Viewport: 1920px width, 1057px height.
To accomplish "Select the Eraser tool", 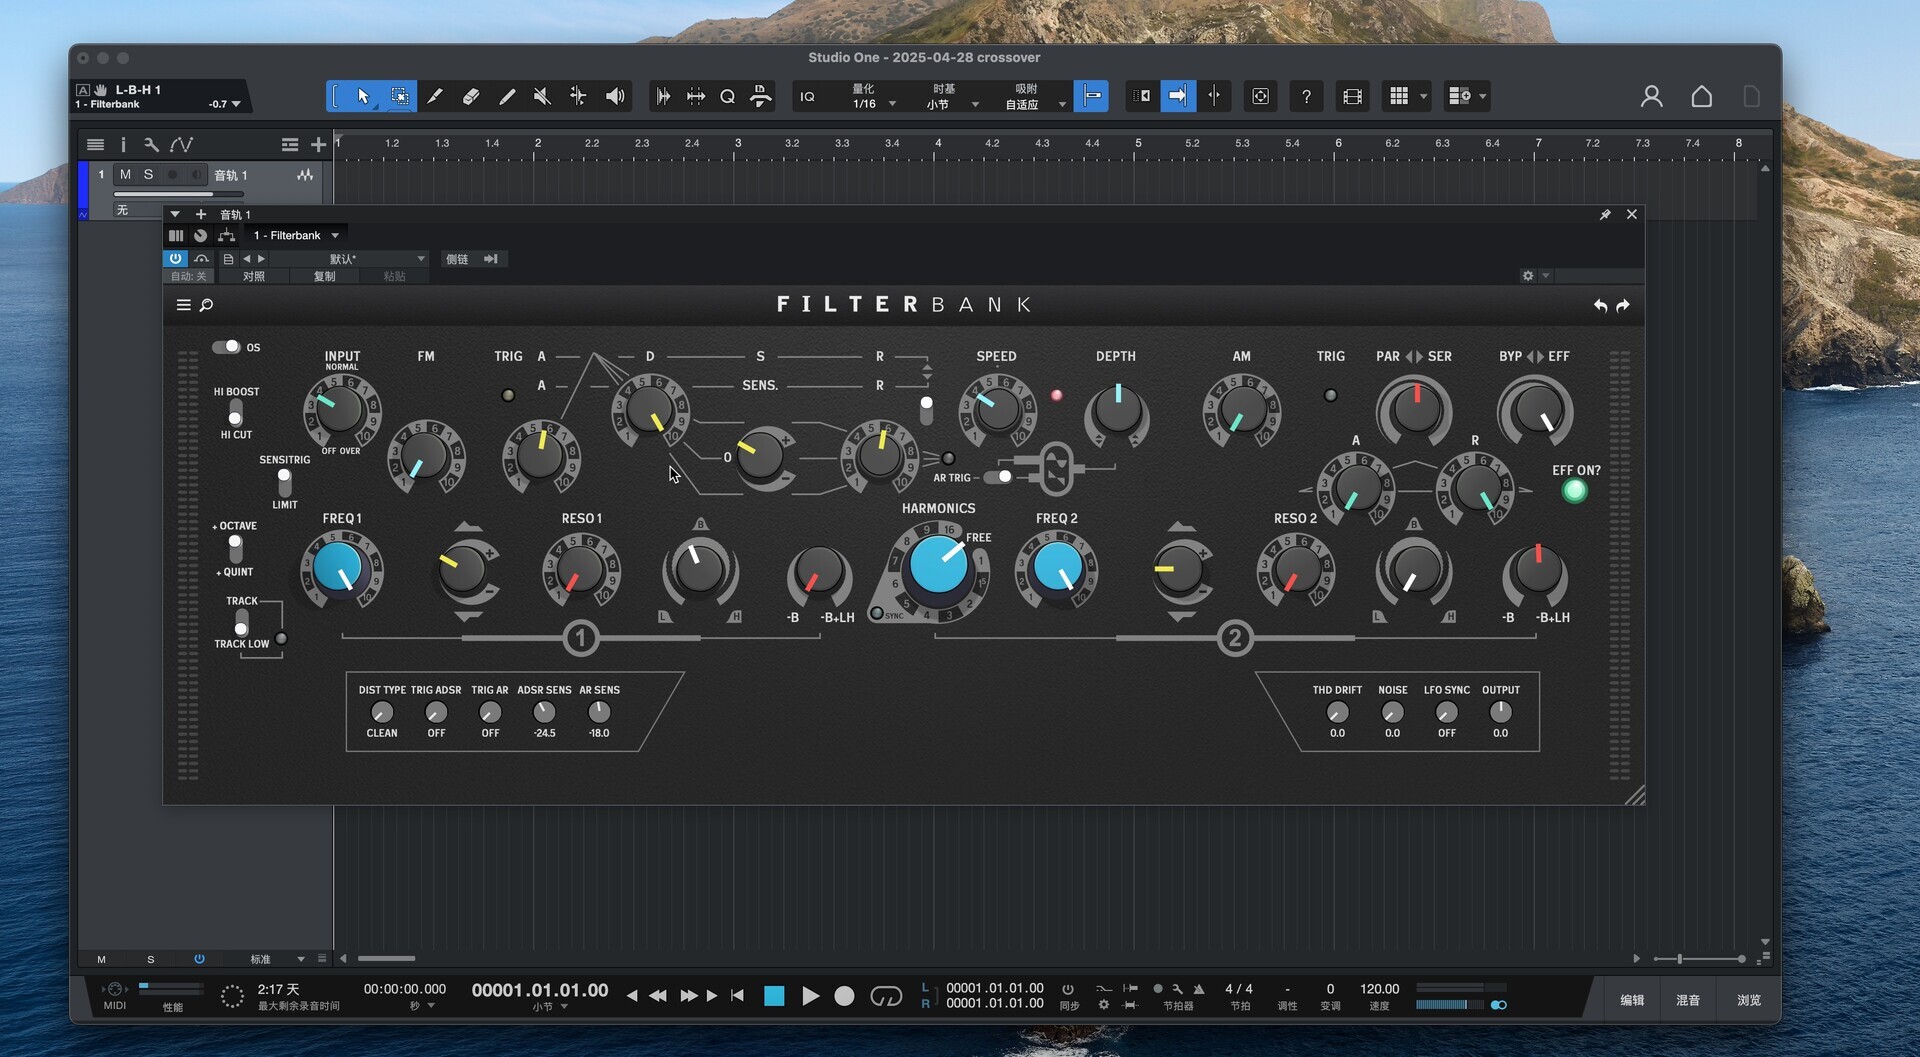I will pos(470,96).
